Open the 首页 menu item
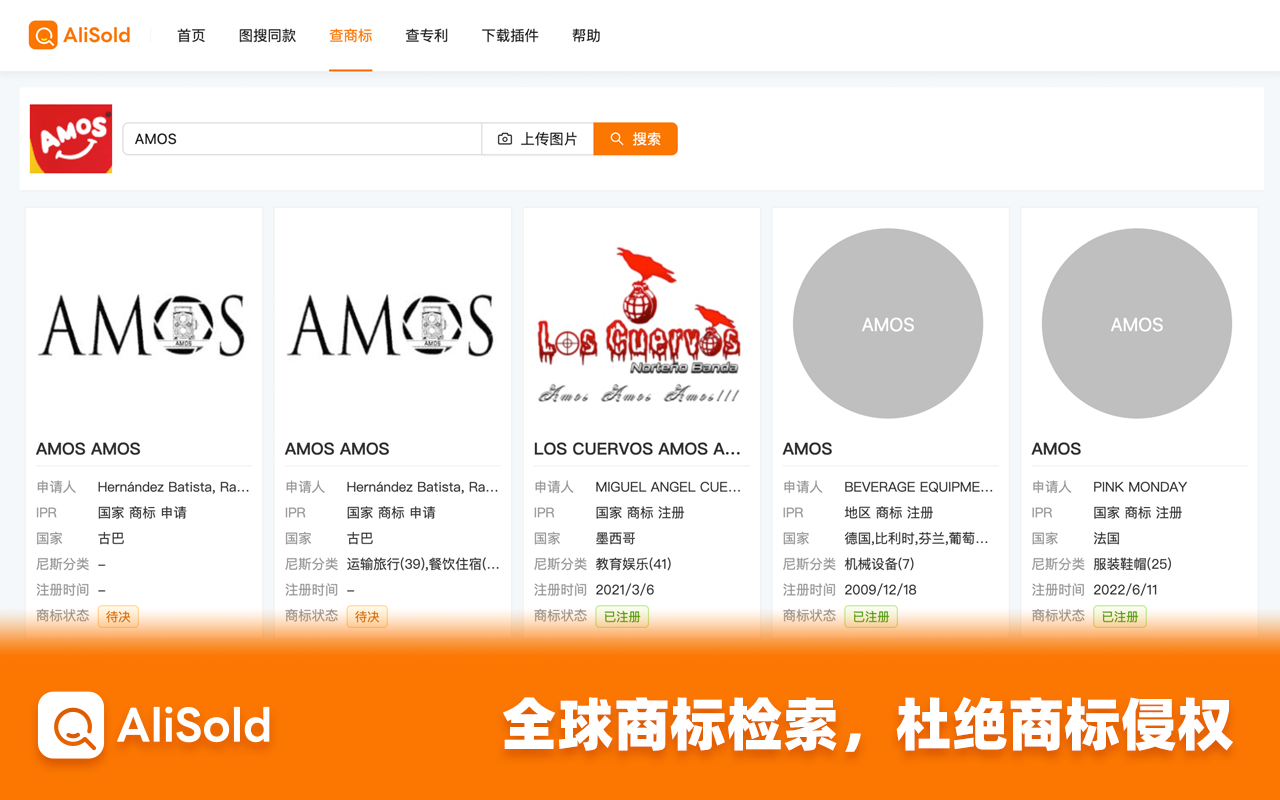 [190, 35]
